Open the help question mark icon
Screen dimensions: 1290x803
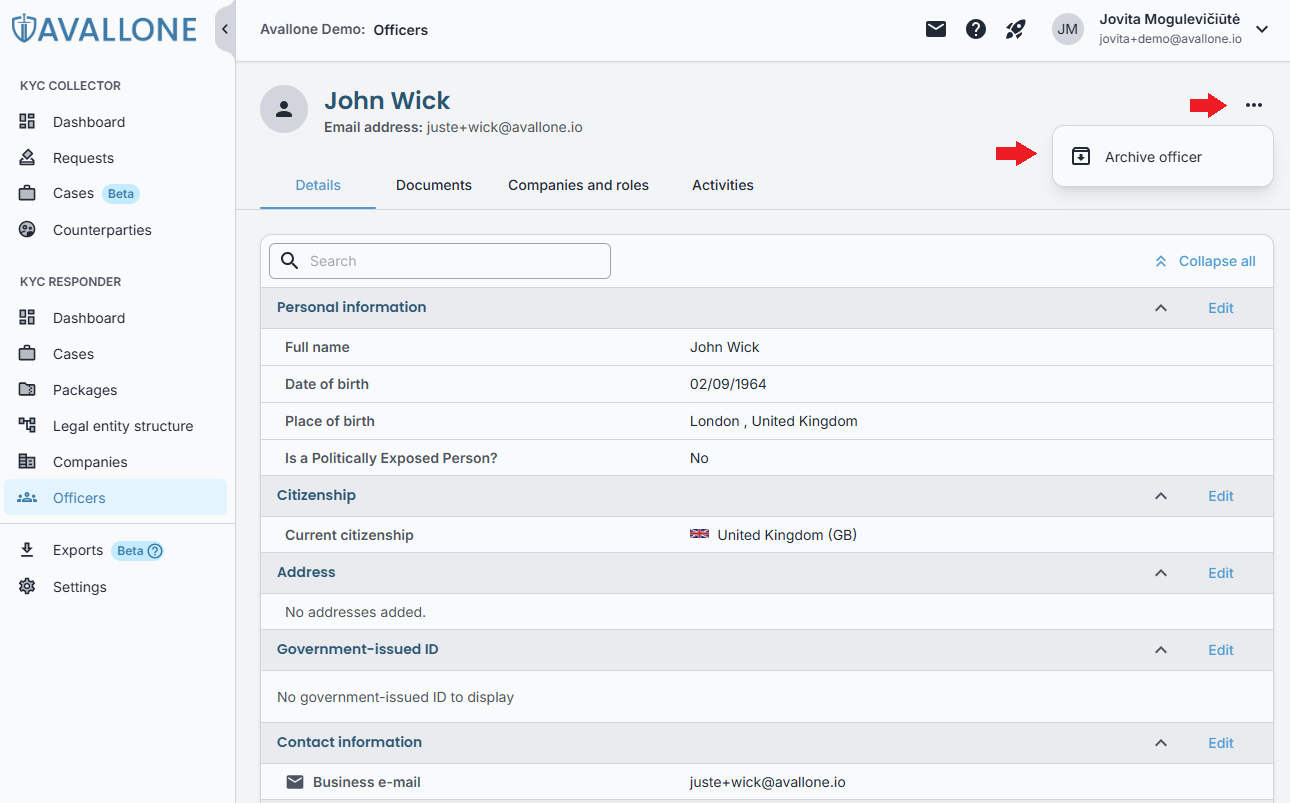pos(976,29)
